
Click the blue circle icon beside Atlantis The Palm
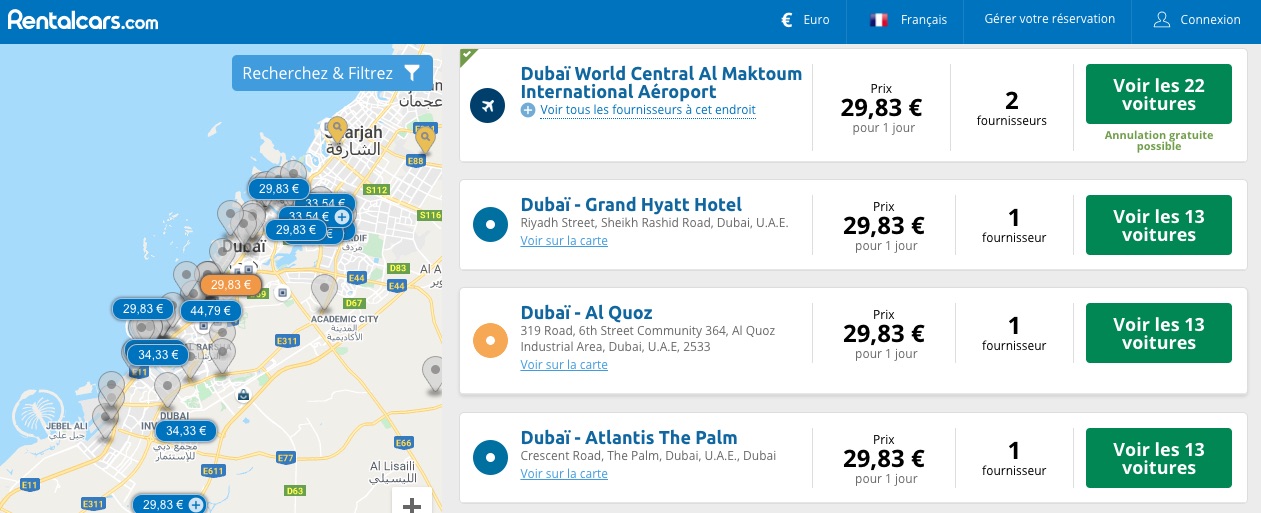point(490,458)
